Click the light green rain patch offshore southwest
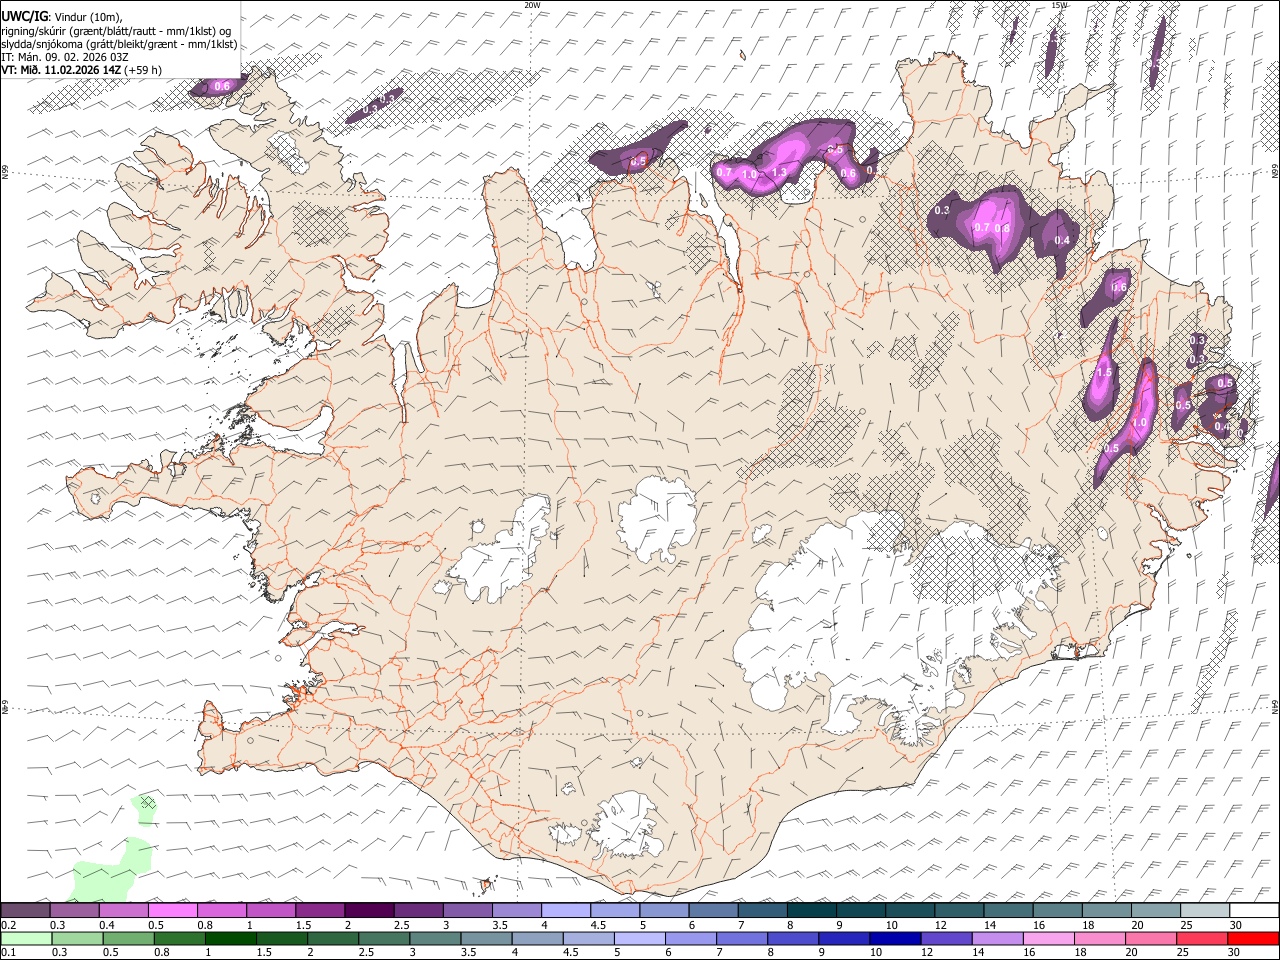This screenshot has width=1280, height=960. pyautogui.click(x=110, y=870)
